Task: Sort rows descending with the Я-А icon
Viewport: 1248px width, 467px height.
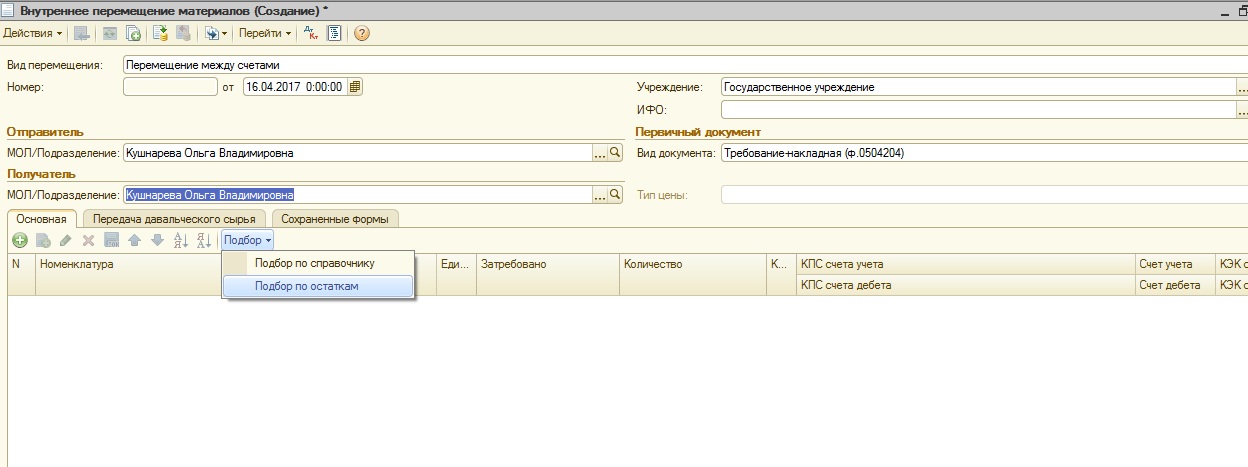Action: pos(203,240)
